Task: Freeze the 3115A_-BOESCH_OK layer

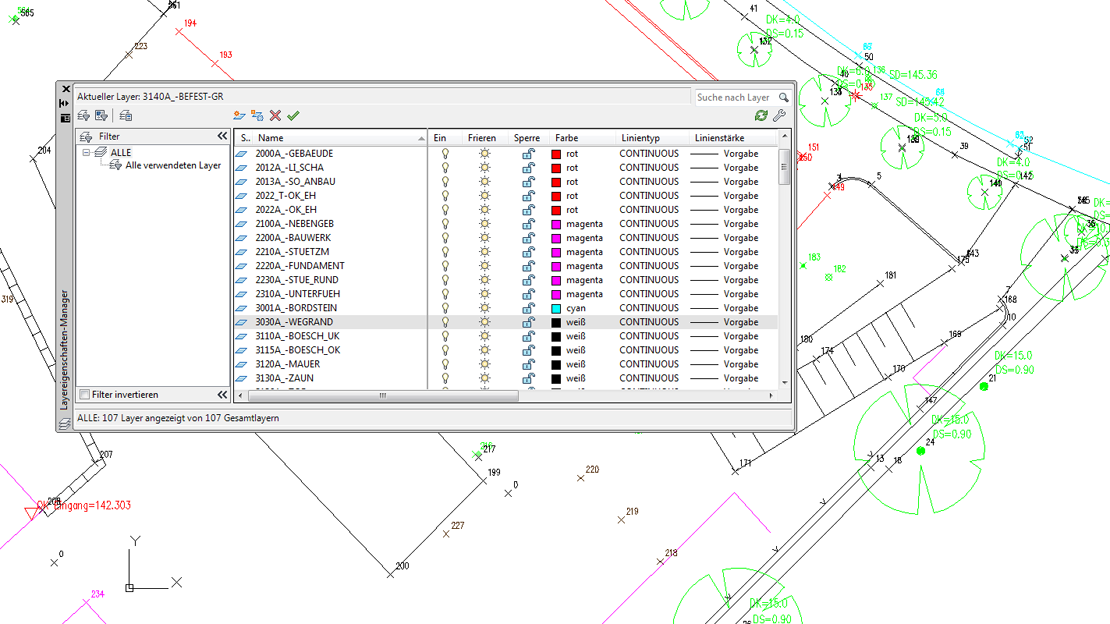Action: (x=484, y=350)
